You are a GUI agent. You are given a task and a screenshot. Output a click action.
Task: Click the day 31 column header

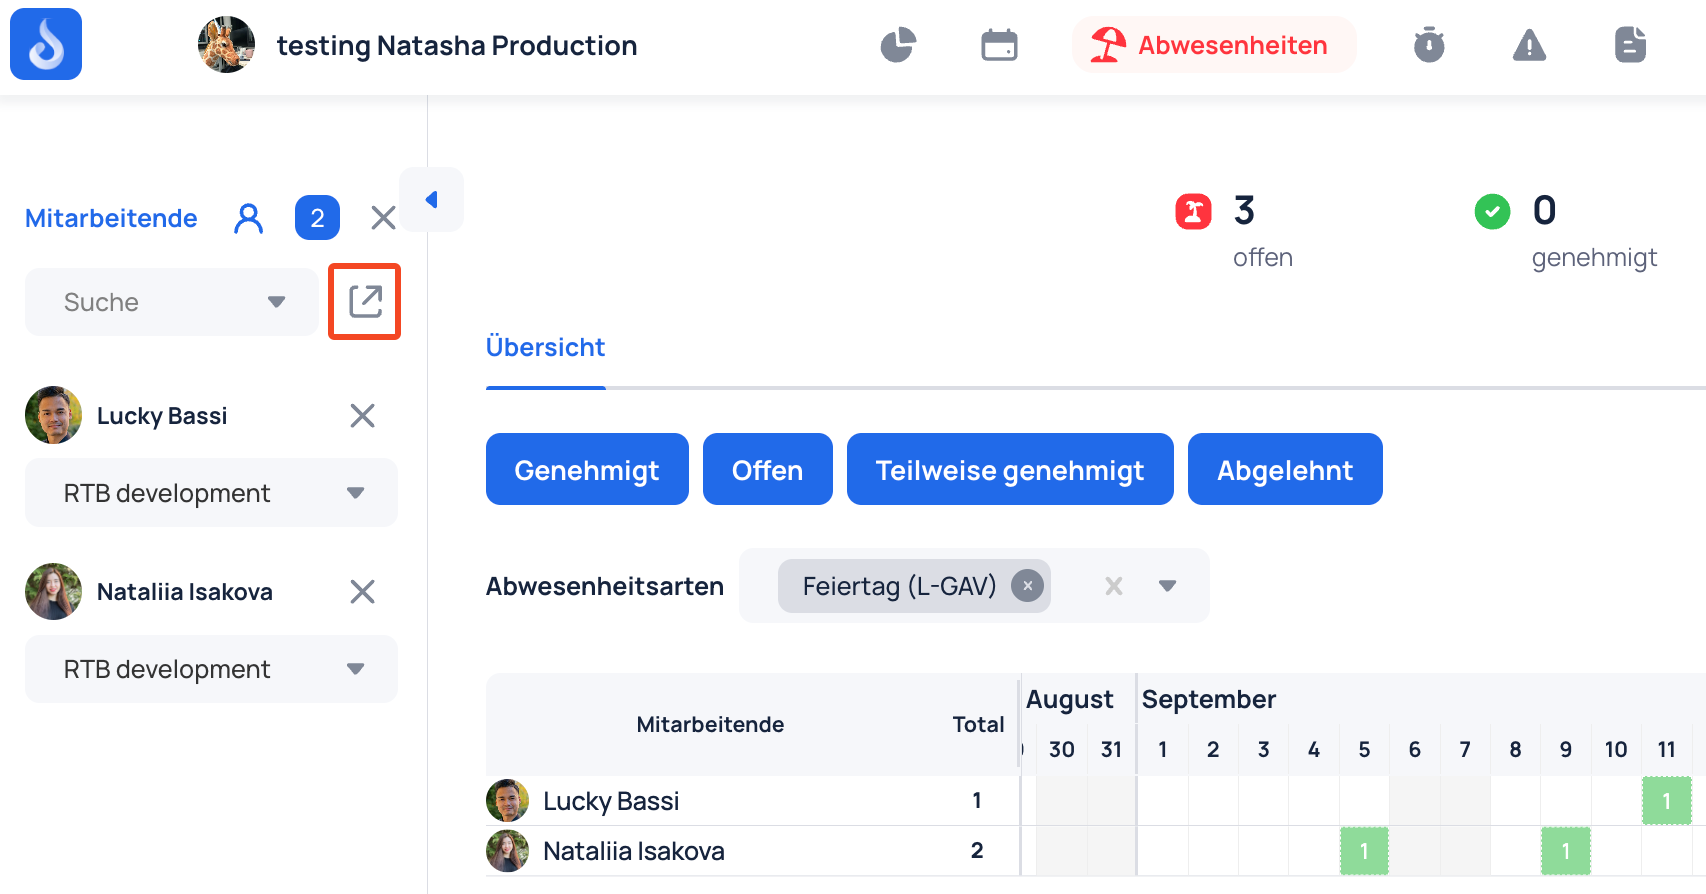point(1111,749)
